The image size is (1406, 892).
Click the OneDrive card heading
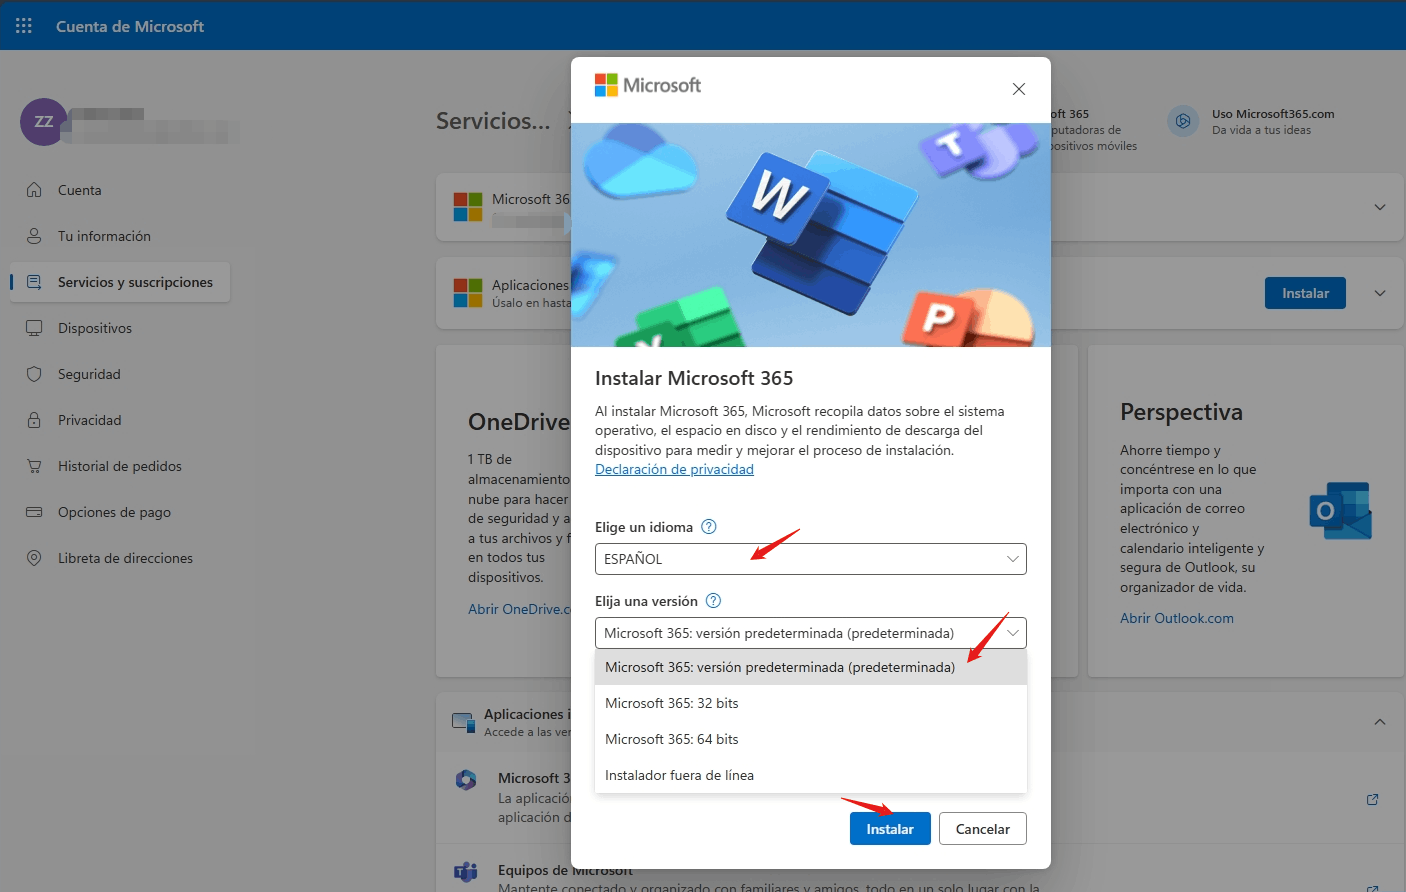click(x=519, y=422)
